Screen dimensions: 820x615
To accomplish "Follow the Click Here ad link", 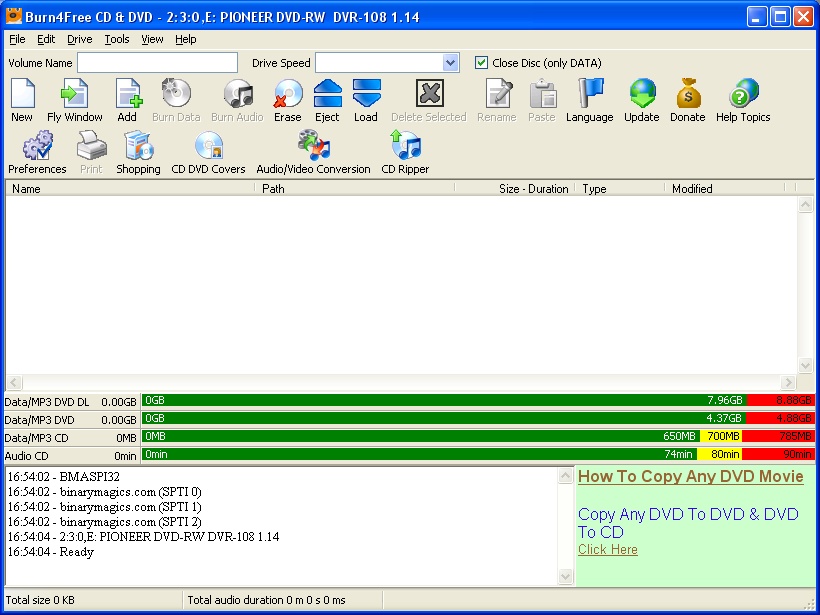I will tap(607, 550).
